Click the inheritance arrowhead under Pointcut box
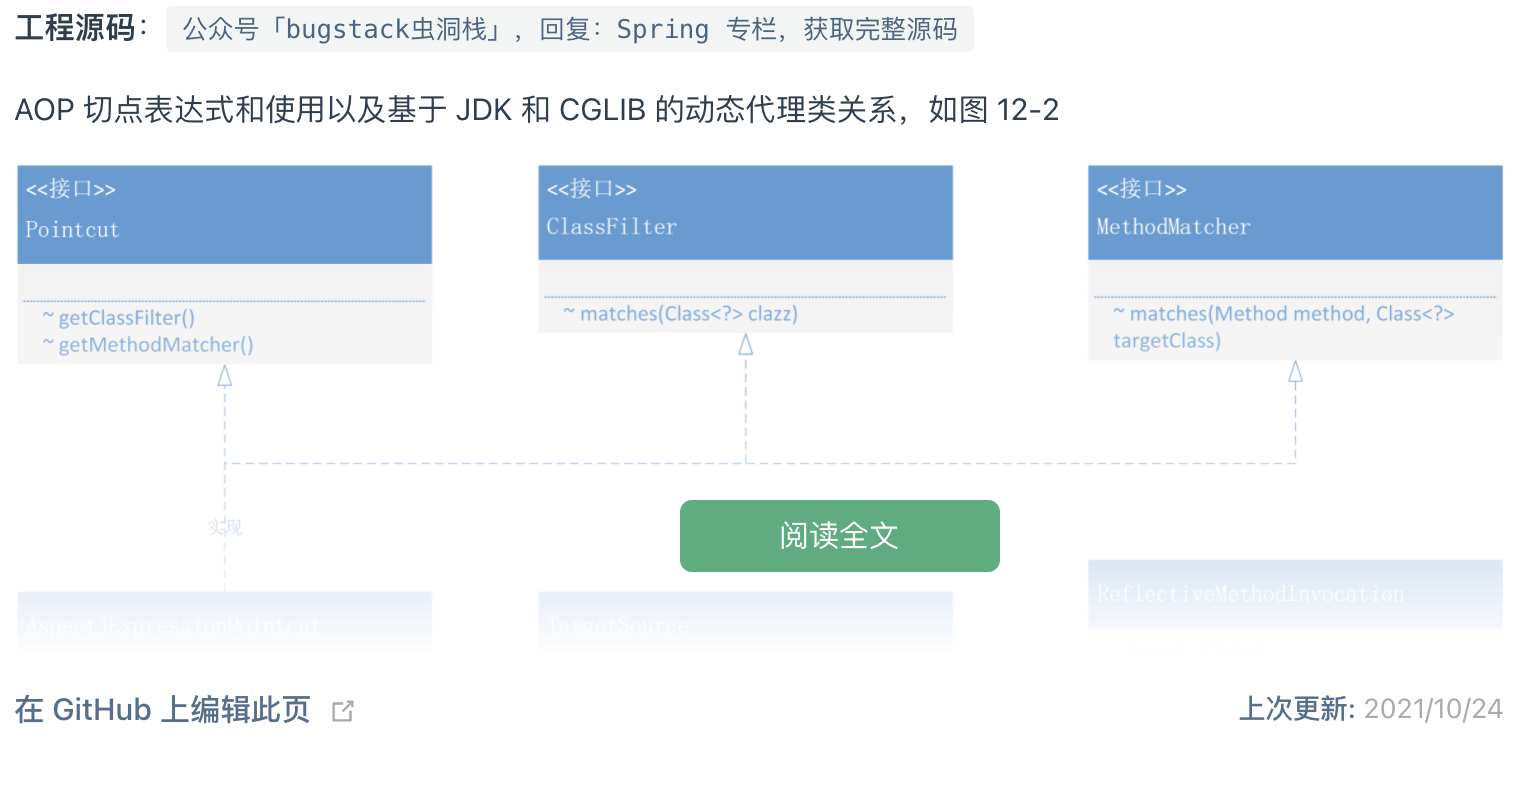Screen dimensions: 1516x790 coord(225,376)
